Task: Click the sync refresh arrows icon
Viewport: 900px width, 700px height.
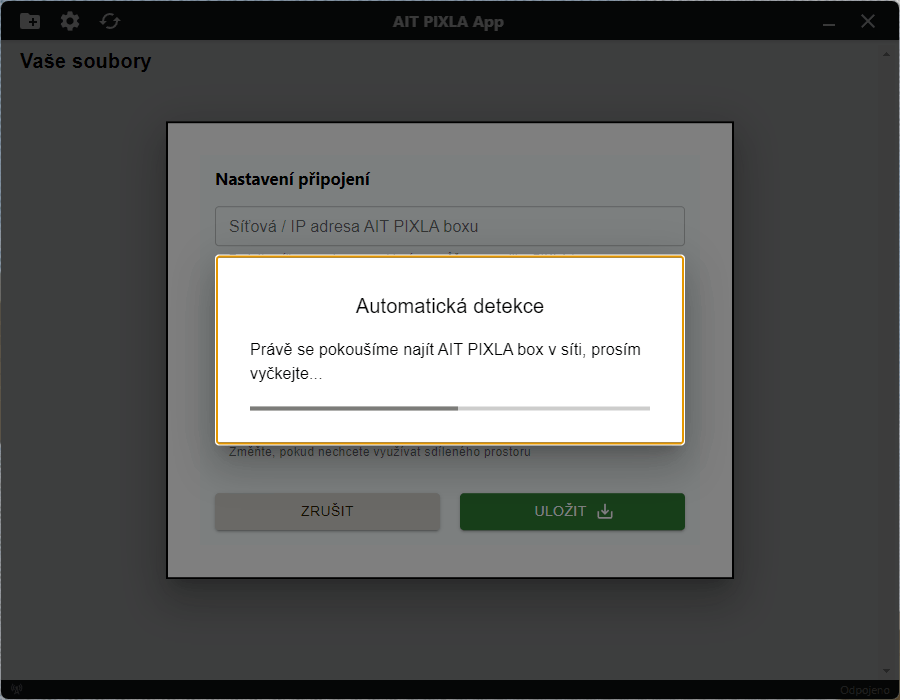Action: 109,21
